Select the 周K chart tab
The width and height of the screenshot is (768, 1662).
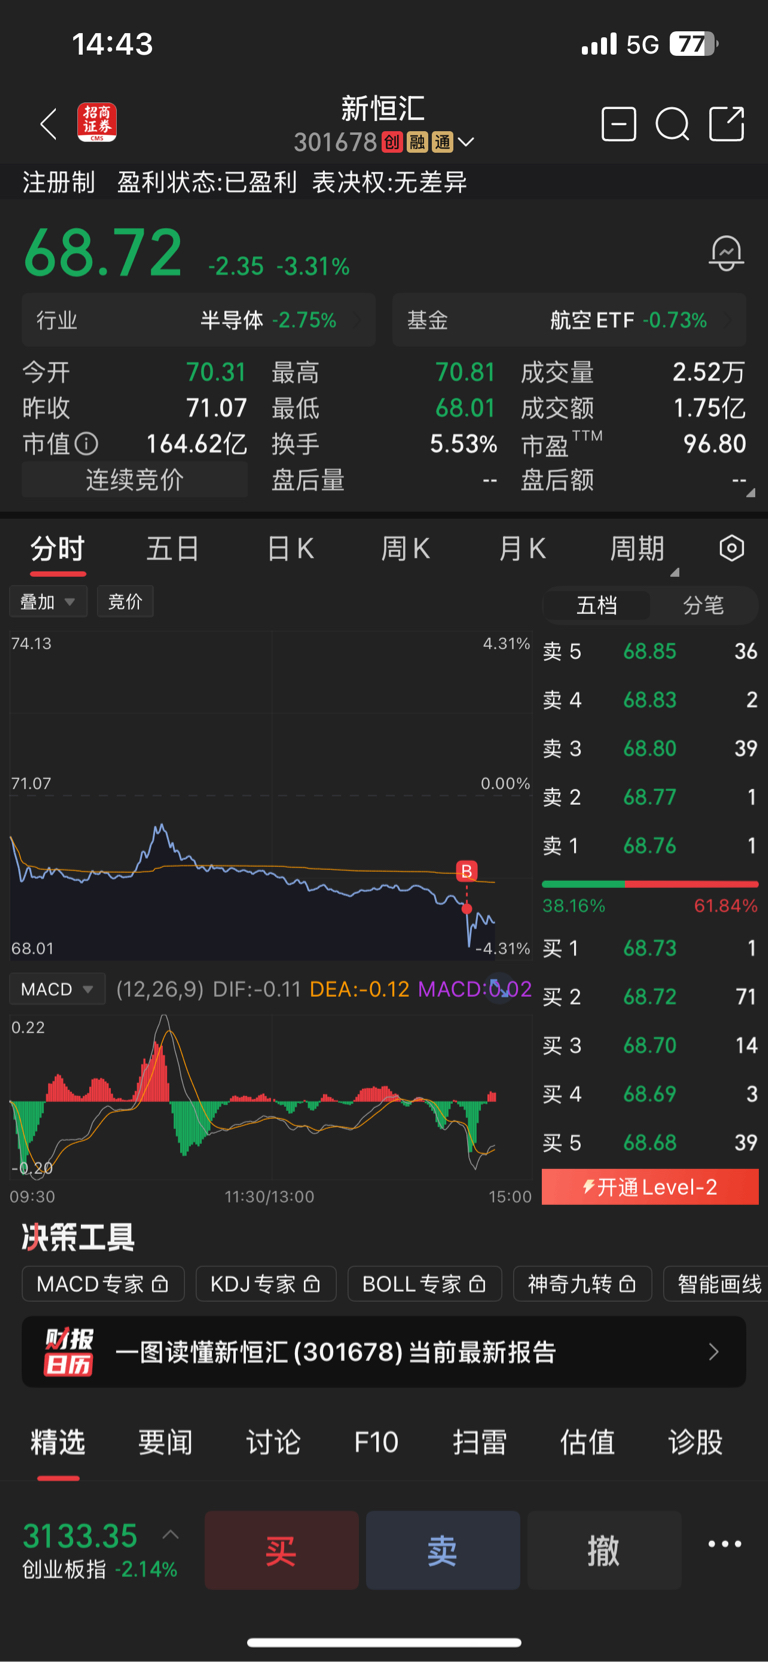coord(405,549)
